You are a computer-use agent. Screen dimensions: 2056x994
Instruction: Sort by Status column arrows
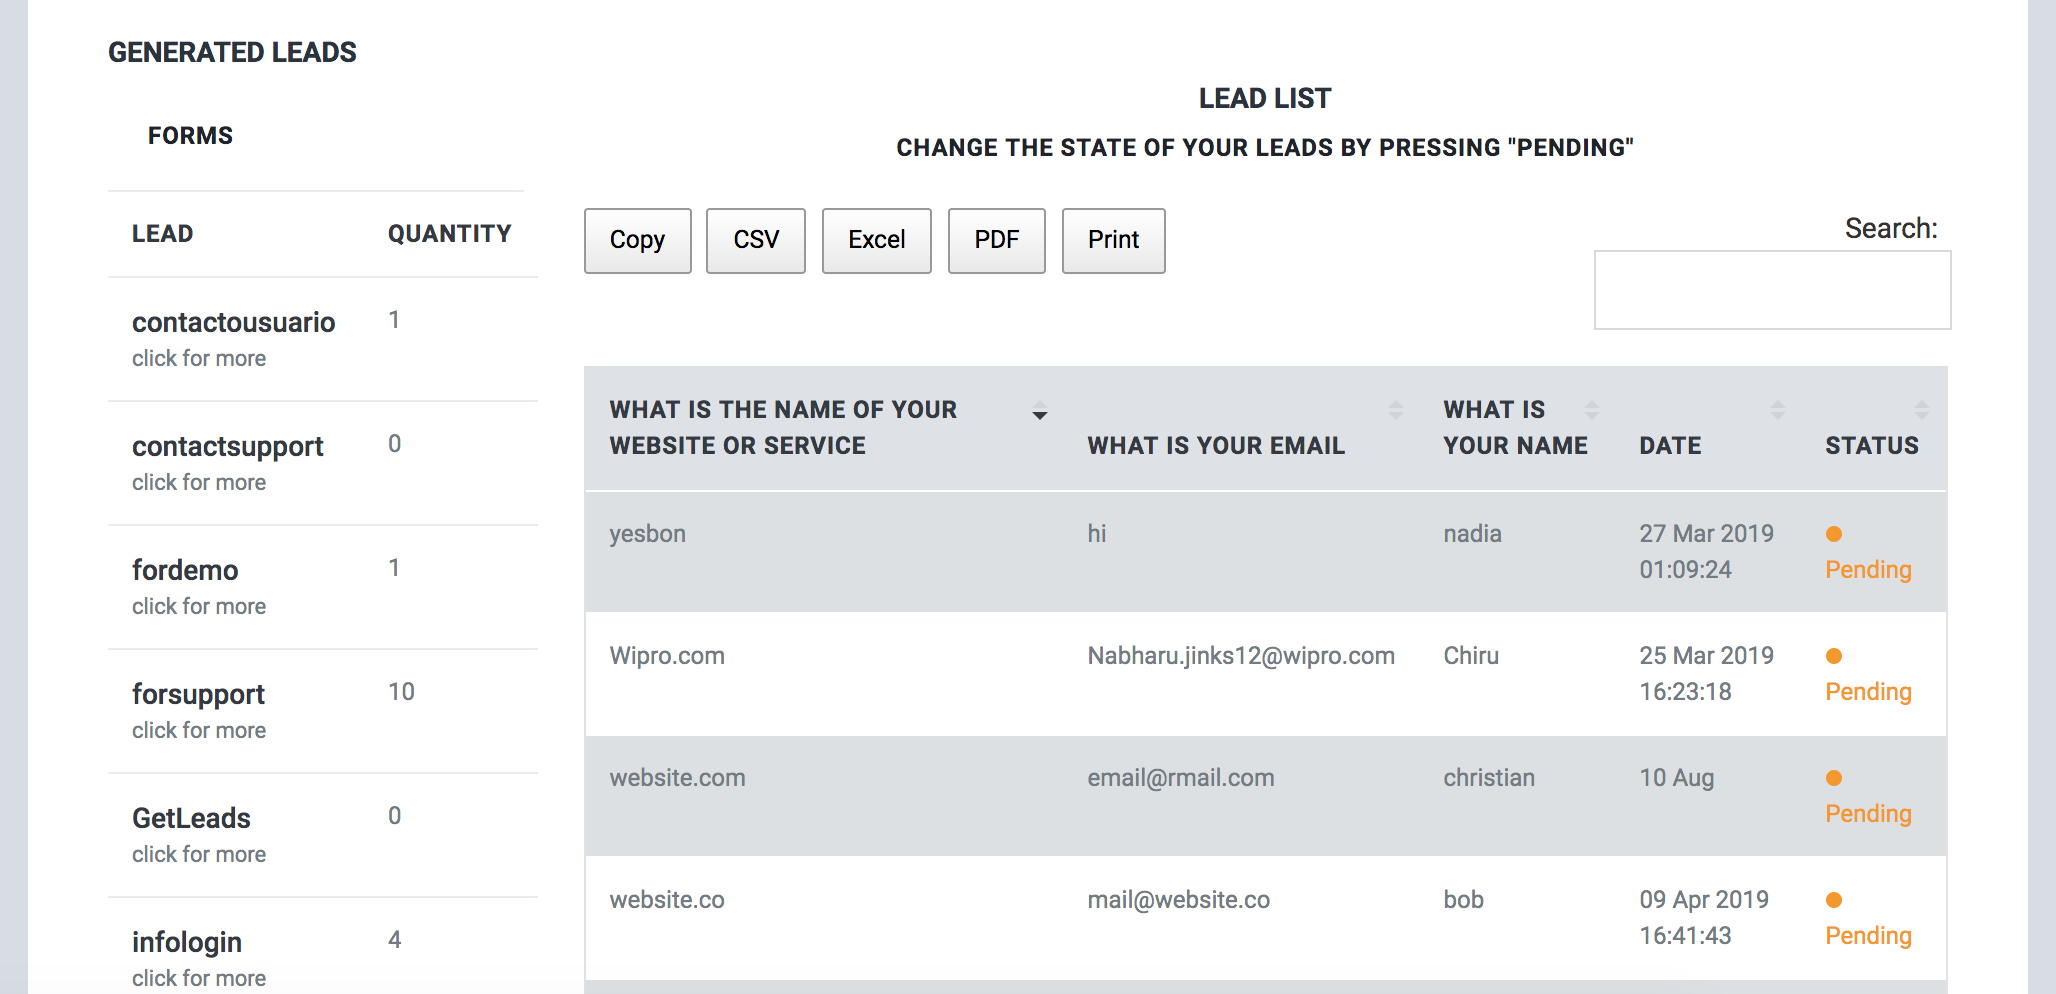[1922, 410]
